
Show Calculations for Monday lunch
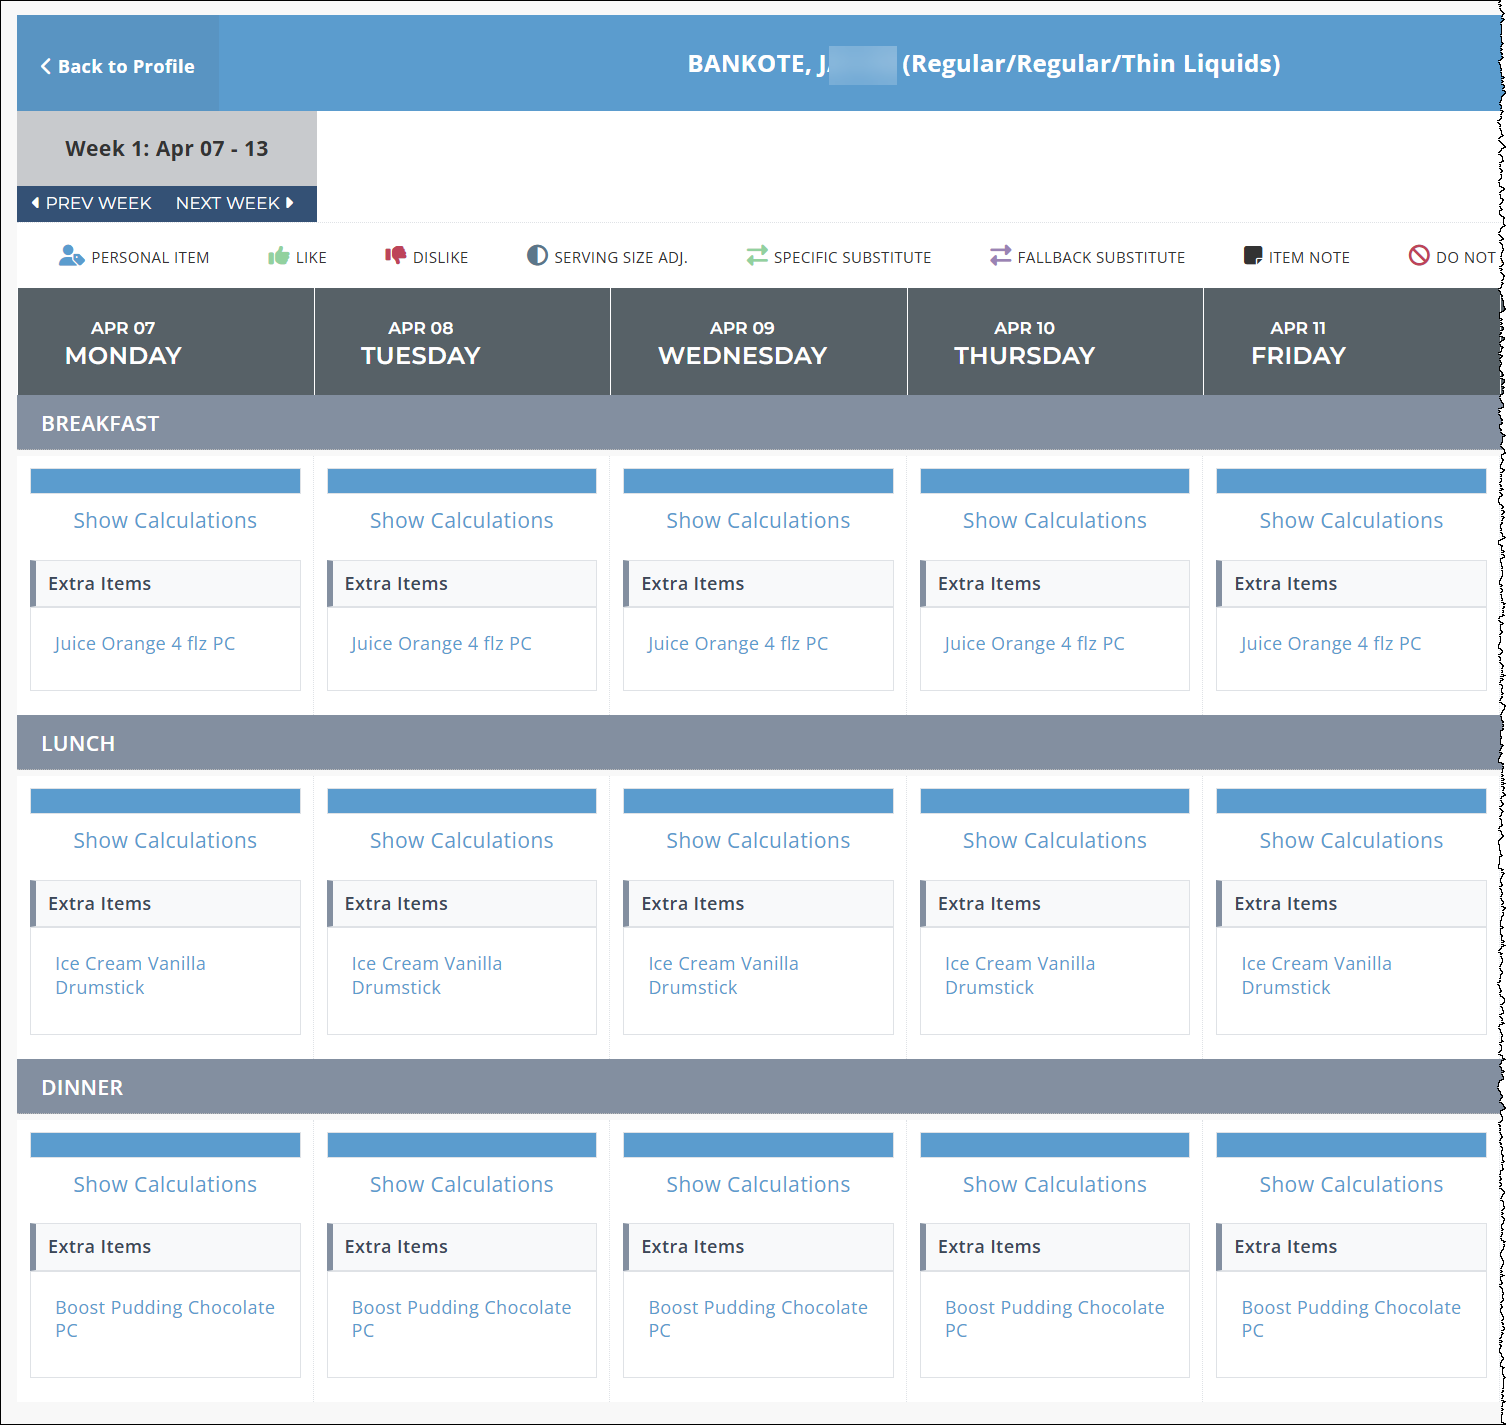tap(165, 841)
